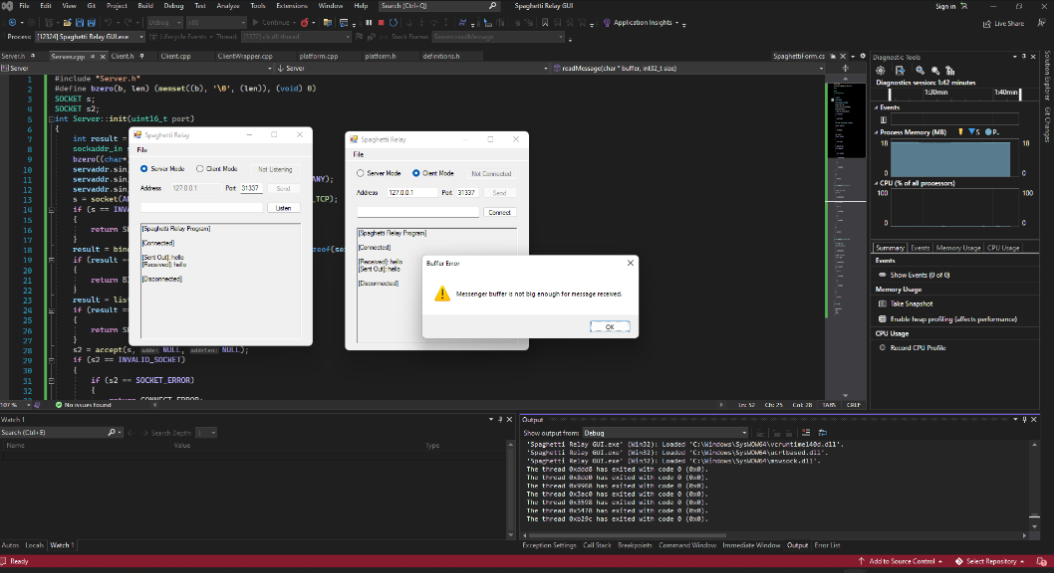Click OK in Buffer Error dialog
1054x573 pixels.
tap(610, 327)
